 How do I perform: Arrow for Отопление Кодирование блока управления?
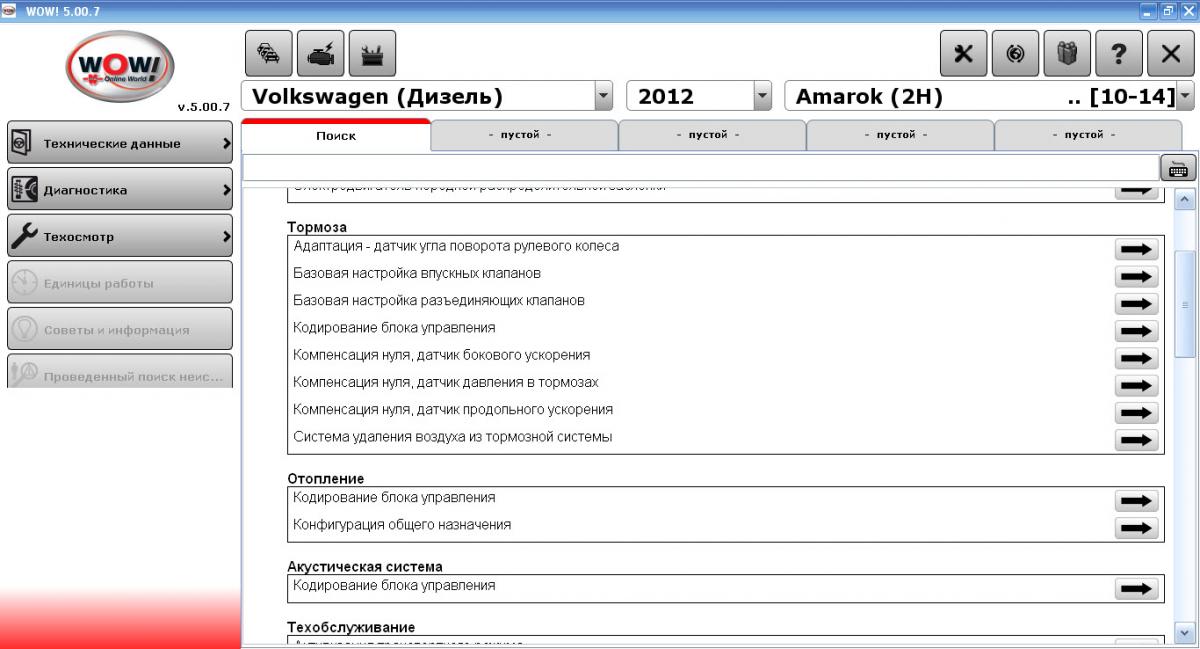click(x=1137, y=500)
